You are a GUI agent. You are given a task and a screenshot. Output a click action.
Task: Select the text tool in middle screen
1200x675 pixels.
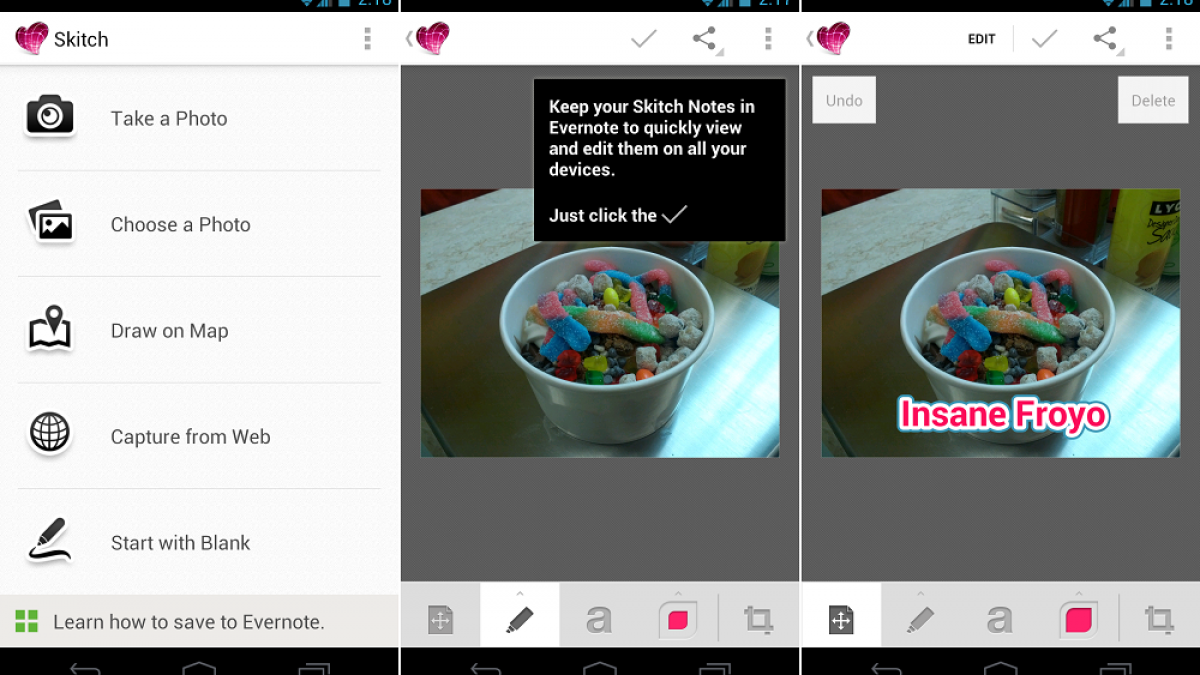[599, 620]
